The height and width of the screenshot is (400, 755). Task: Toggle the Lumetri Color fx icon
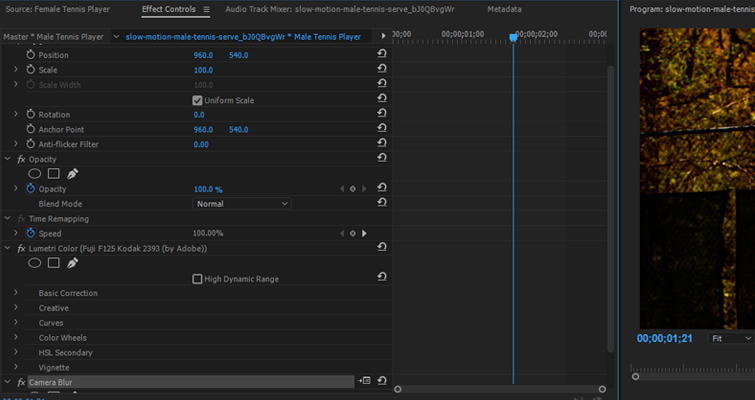click(x=21, y=249)
